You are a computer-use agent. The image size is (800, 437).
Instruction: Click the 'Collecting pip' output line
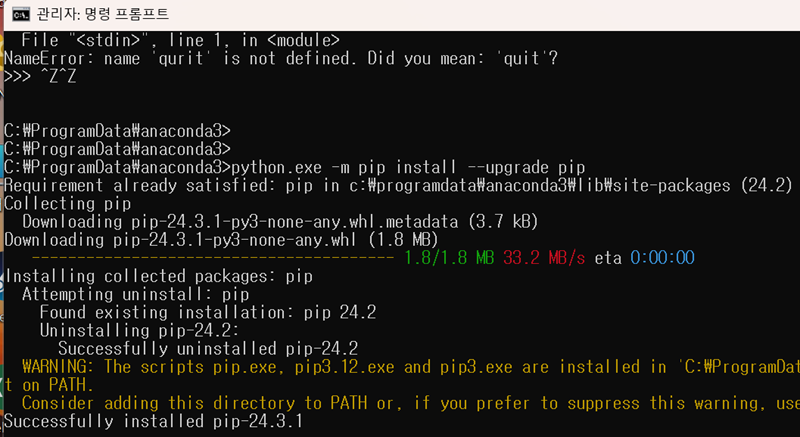pos(67,203)
